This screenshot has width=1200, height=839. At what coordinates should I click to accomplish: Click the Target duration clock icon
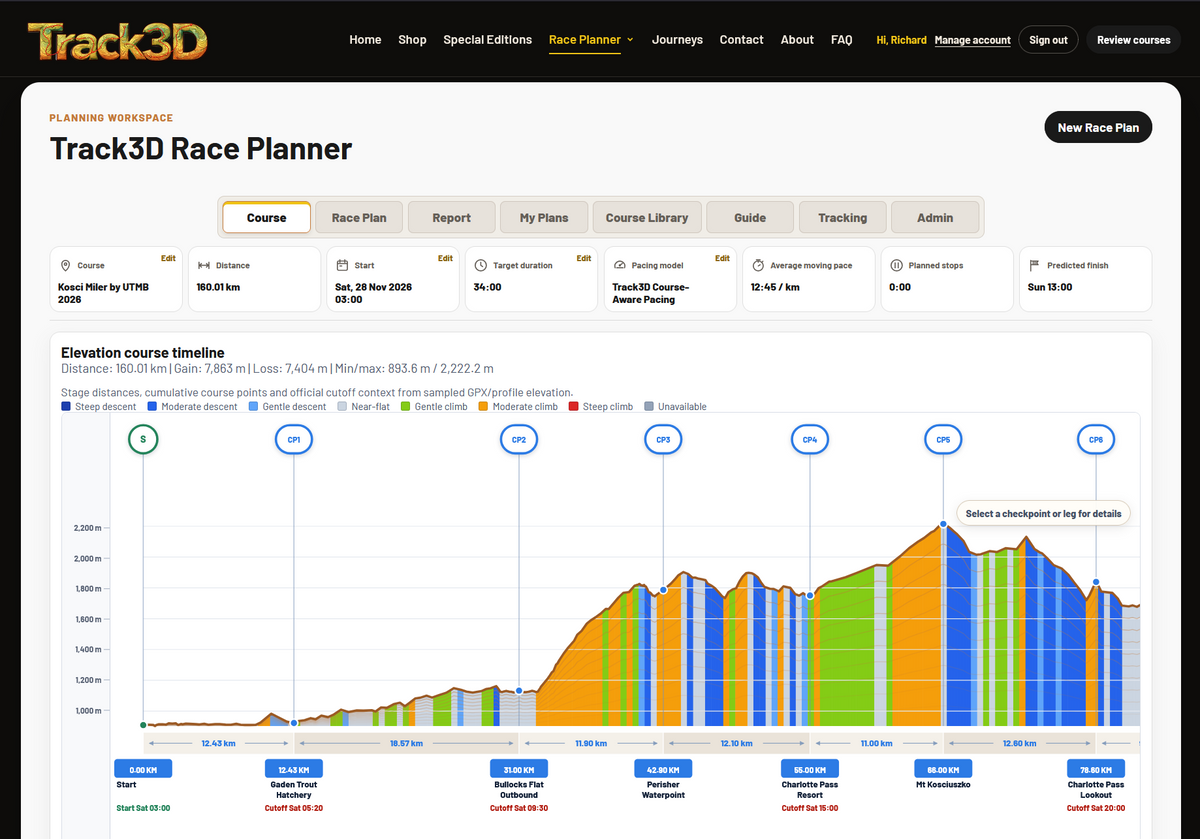481,266
